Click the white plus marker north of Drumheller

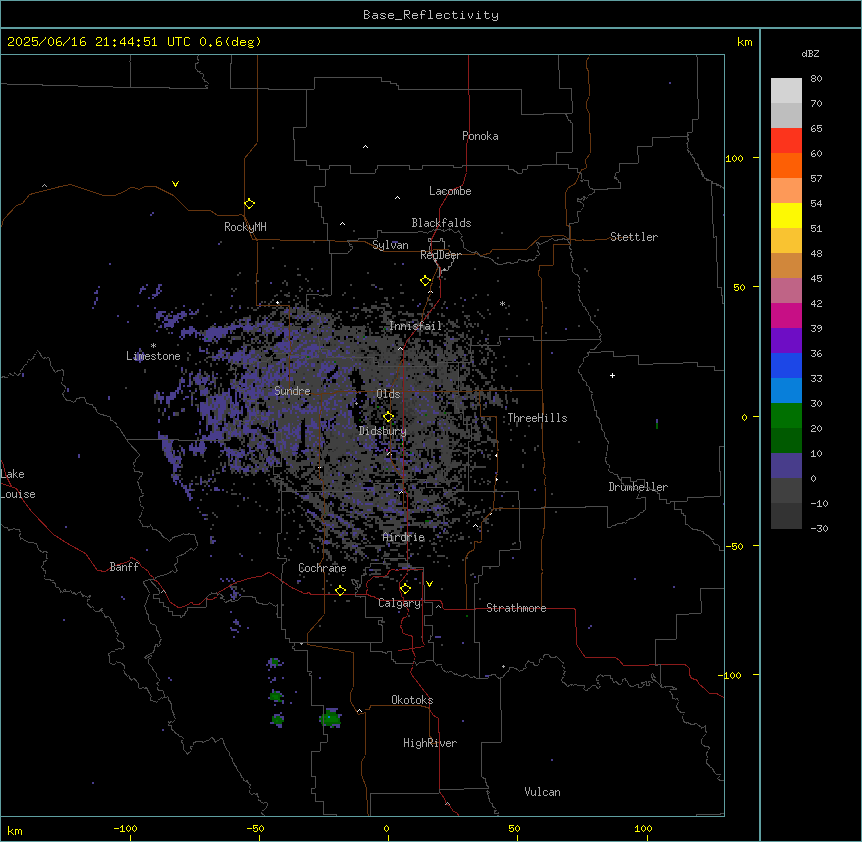pos(612,375)
